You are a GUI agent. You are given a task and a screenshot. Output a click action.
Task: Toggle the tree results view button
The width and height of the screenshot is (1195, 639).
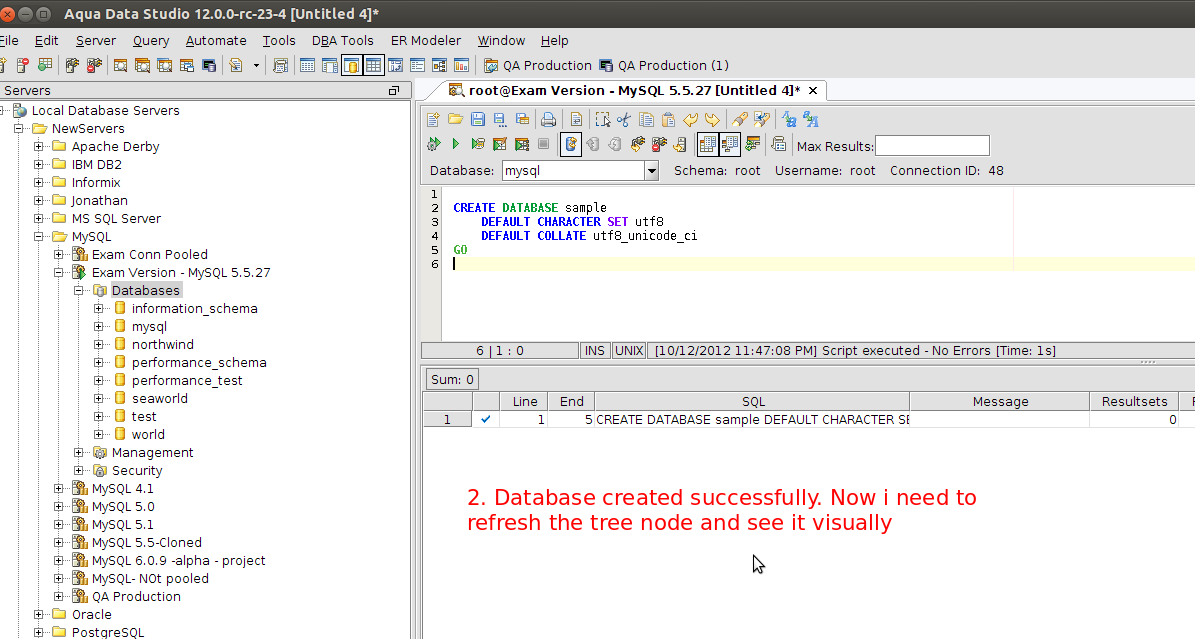click(x=729, y=144)
